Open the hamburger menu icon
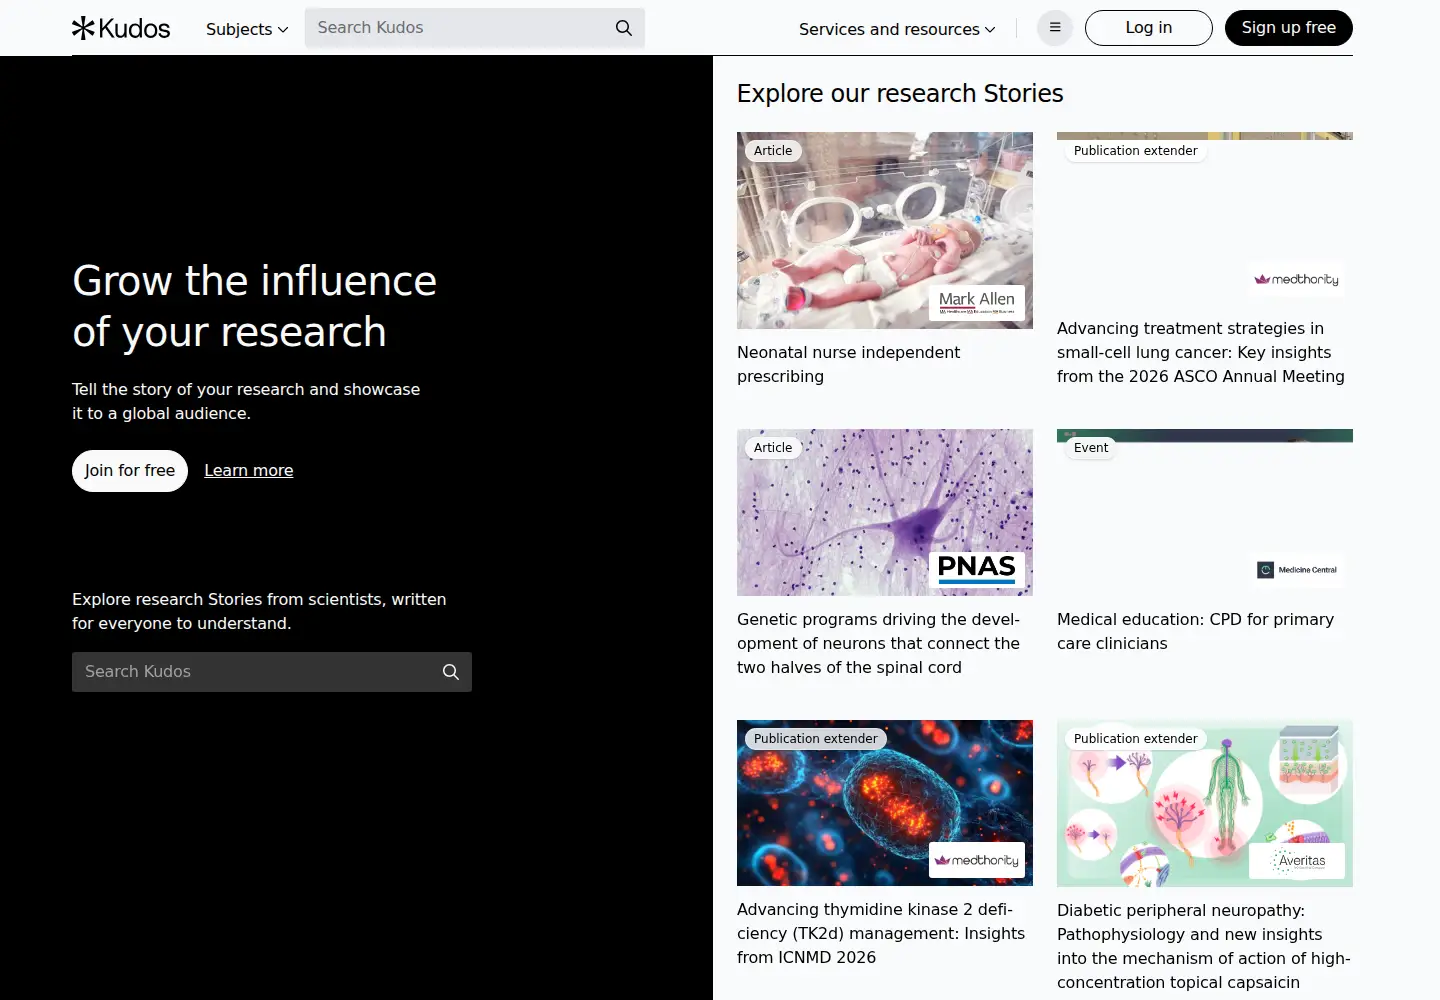 (x=1055, y=28)
